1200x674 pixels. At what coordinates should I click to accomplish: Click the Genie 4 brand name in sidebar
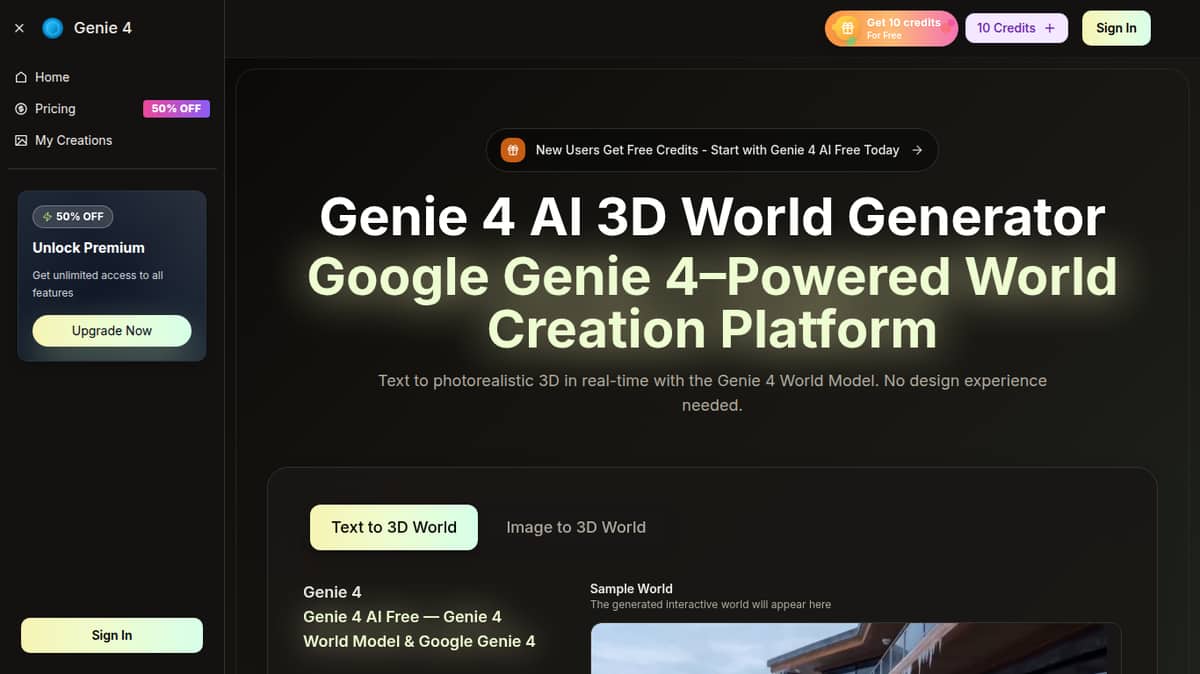[103, 28]
